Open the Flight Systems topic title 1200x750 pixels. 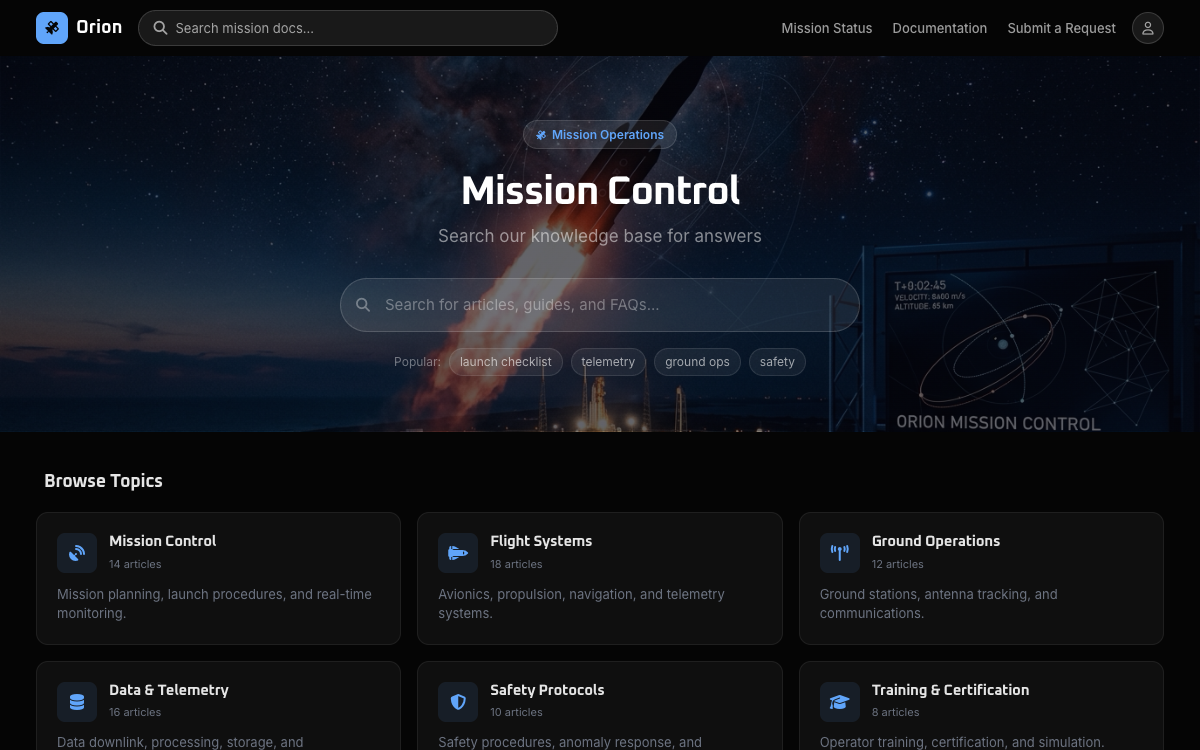(541, 541)
